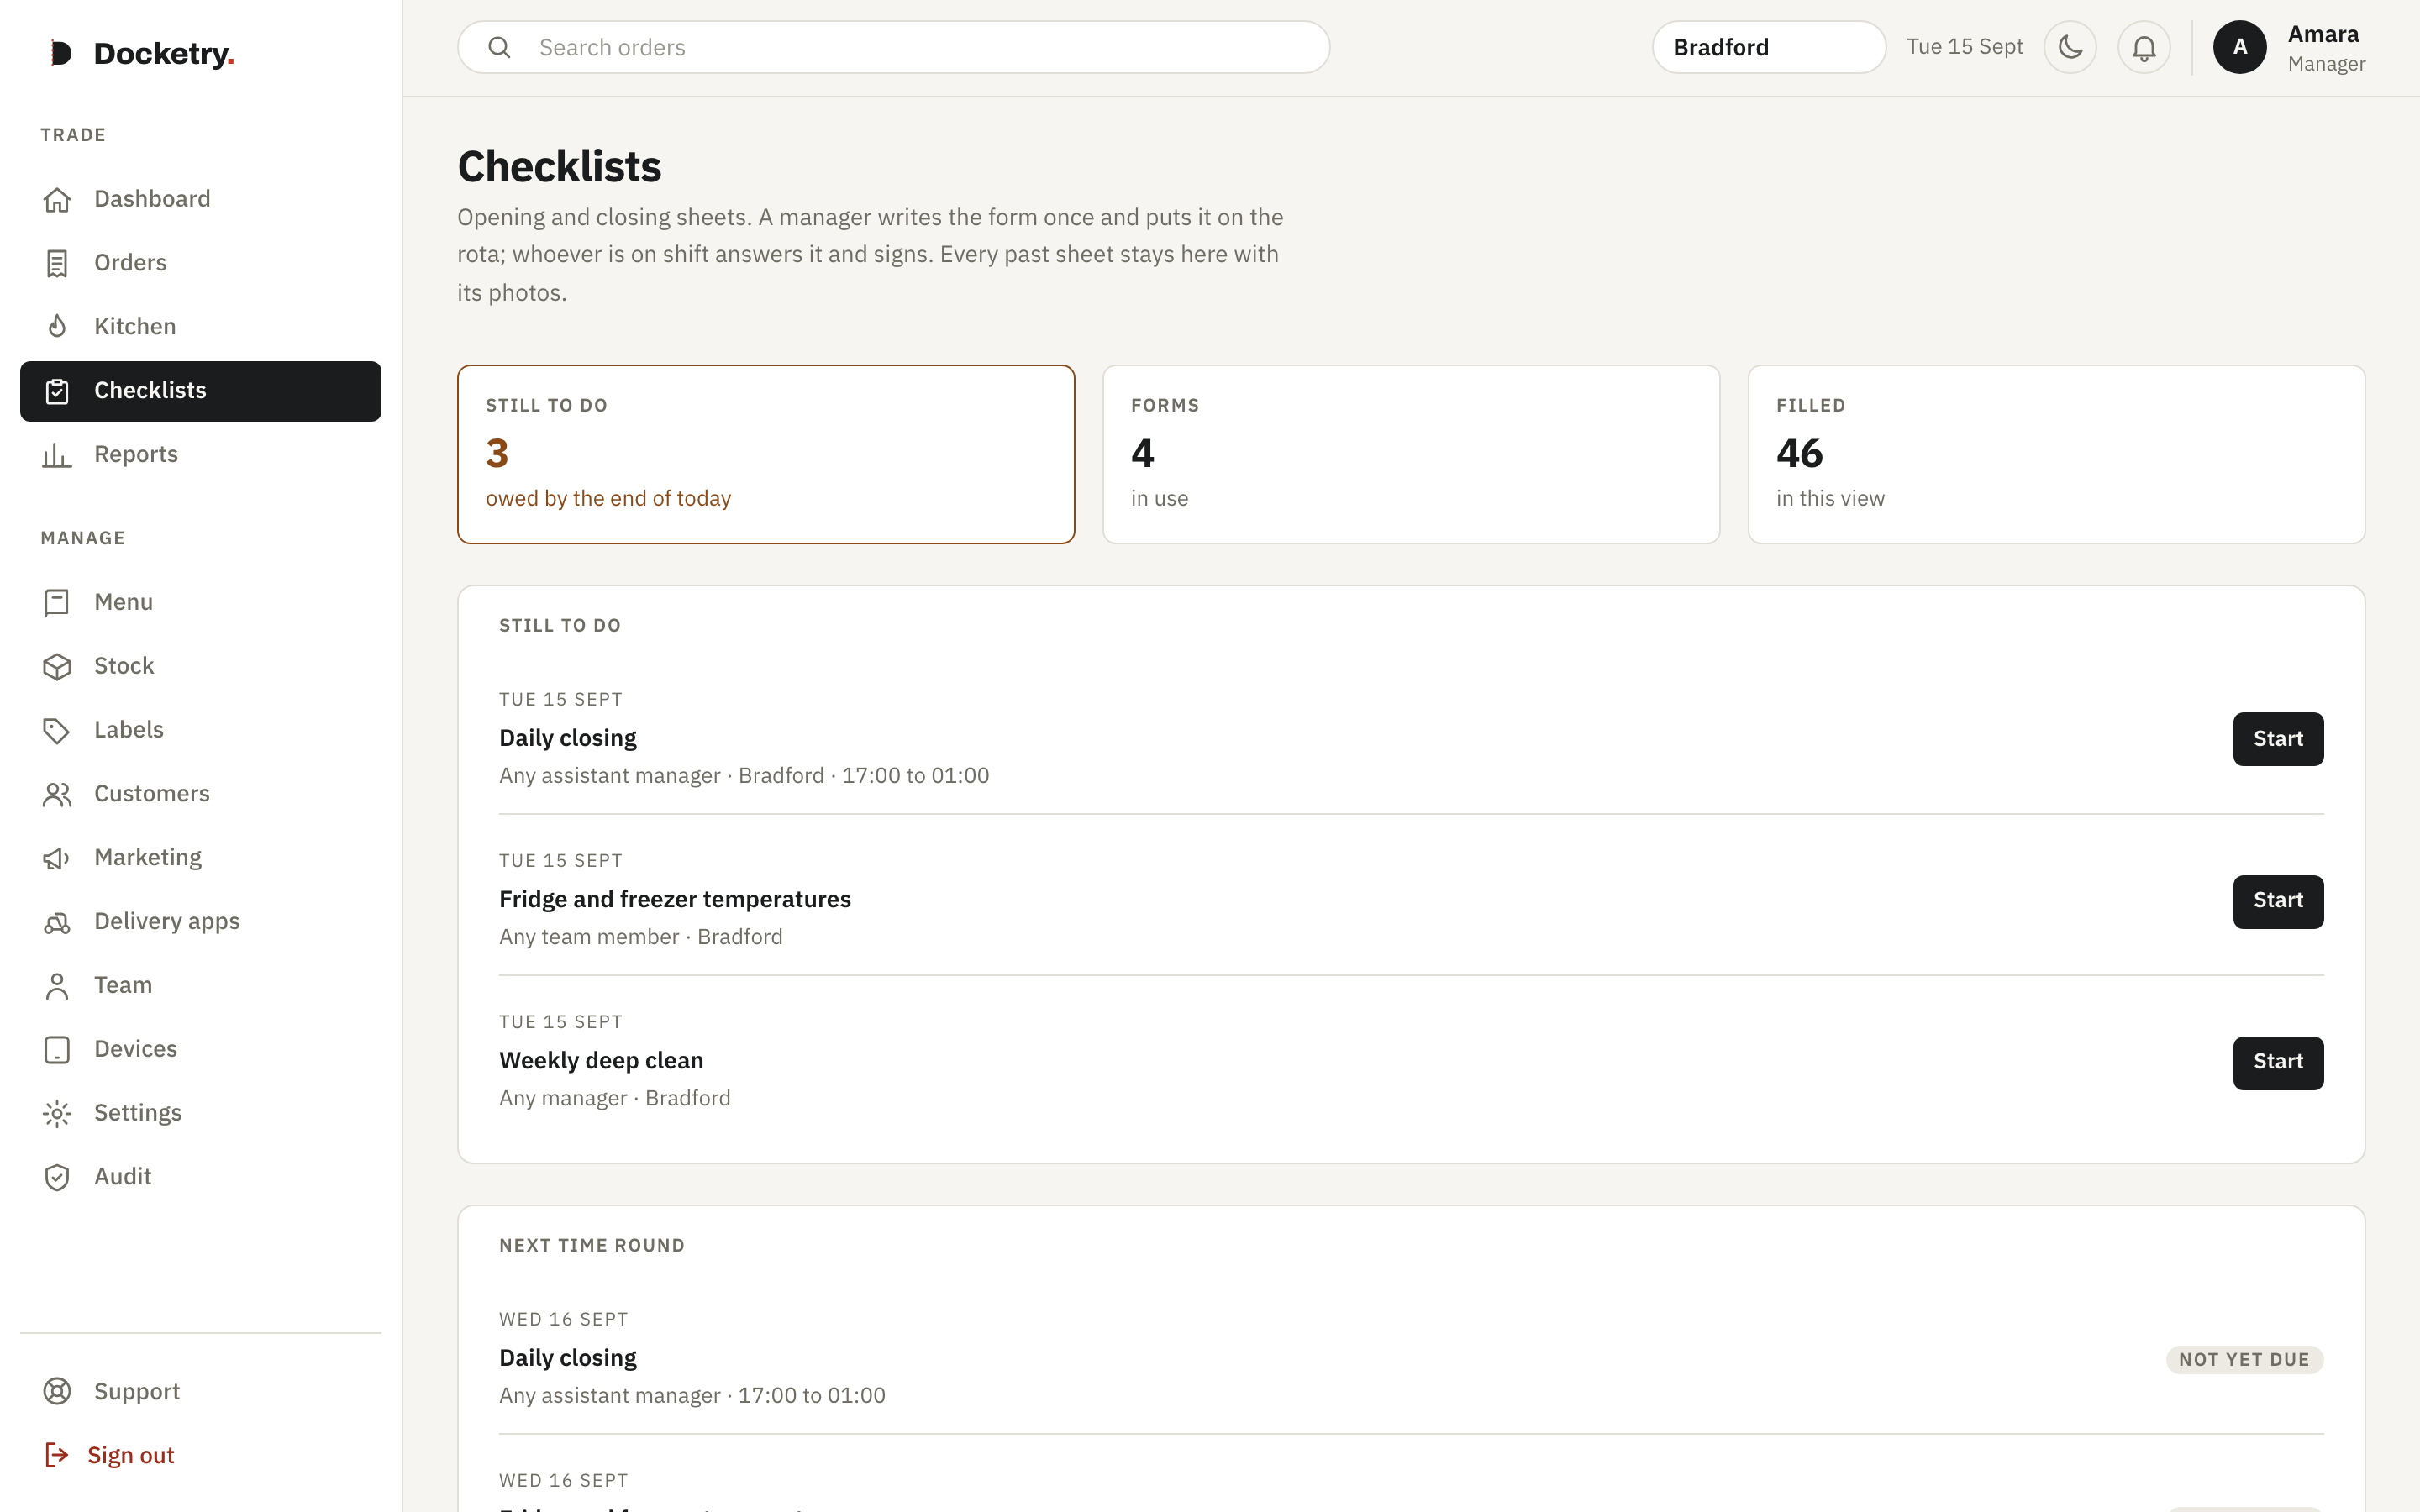2420x1512 pixels.
Task: Toggle dark mode with moon icon
Action: 2070,47
